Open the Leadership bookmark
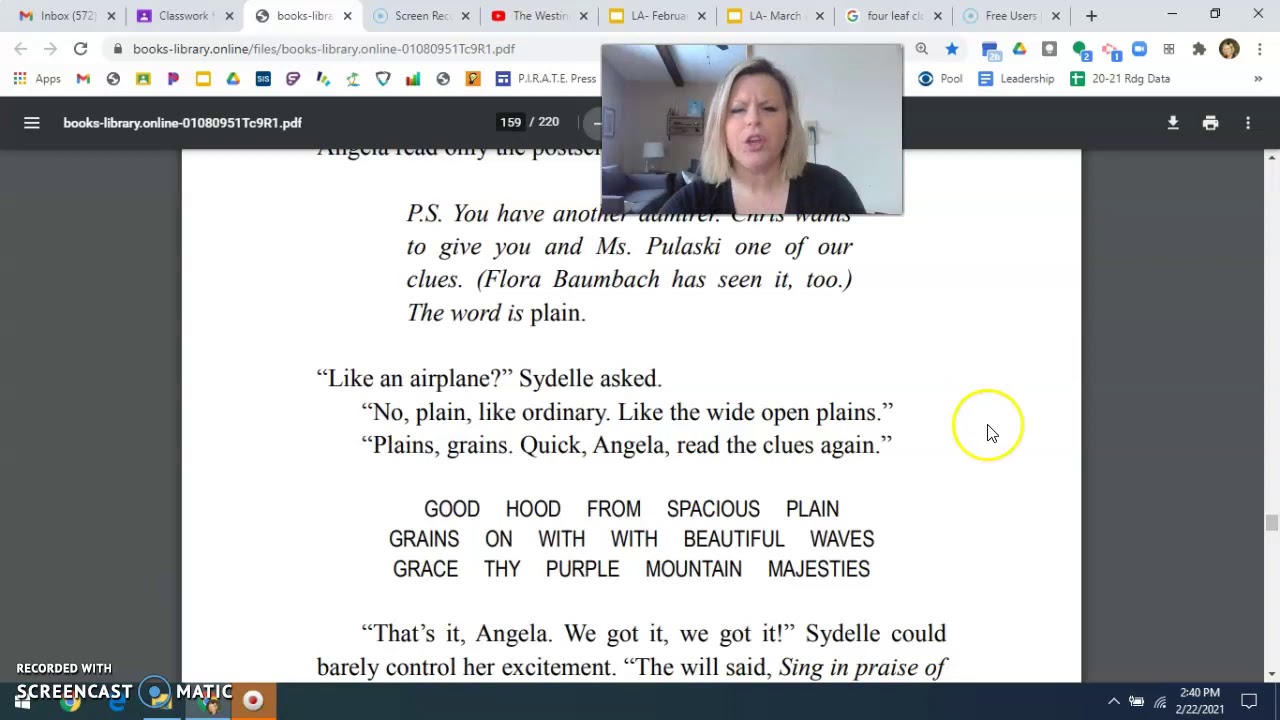The width and height of the screenshot is (1280, 720). (x=1016, y=79)
